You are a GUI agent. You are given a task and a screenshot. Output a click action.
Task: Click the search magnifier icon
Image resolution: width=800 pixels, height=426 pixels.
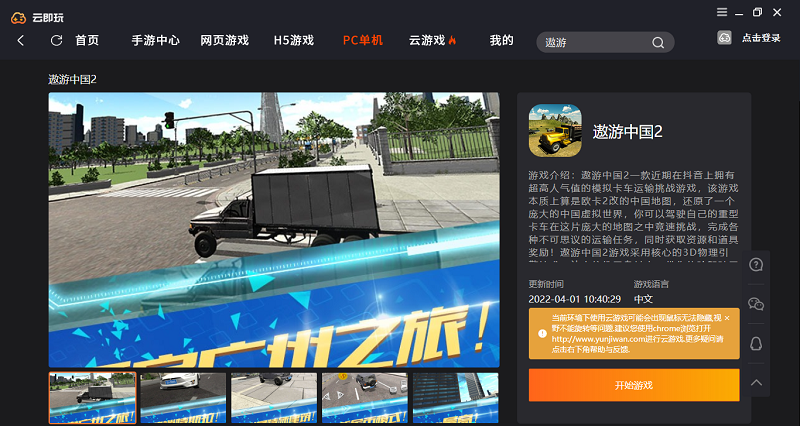click(x=658, y=43)
